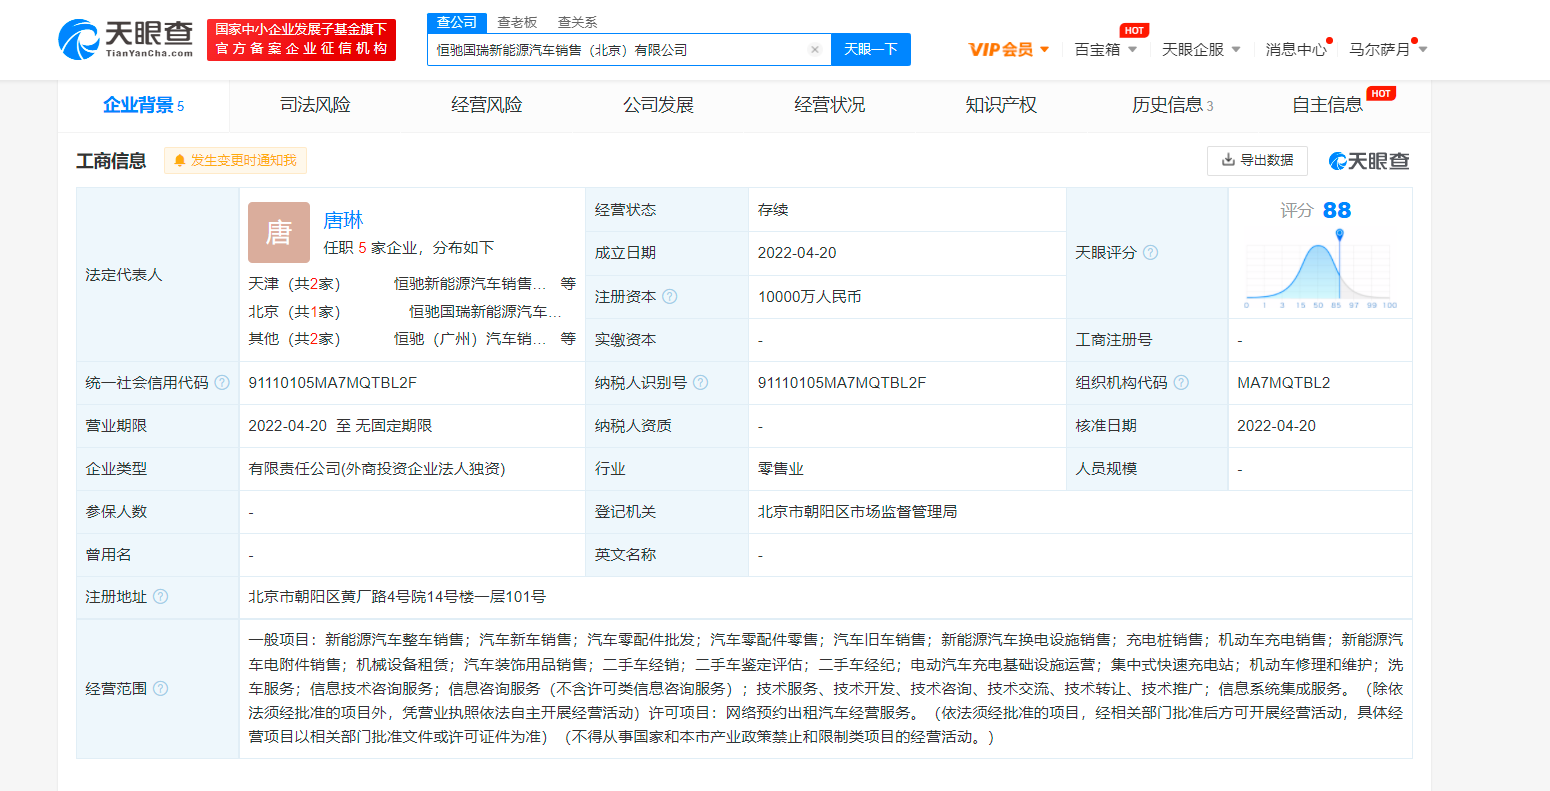
Task: Click the 导出数据 export button
Action: pyautogui.click(x=1257, y=160)
